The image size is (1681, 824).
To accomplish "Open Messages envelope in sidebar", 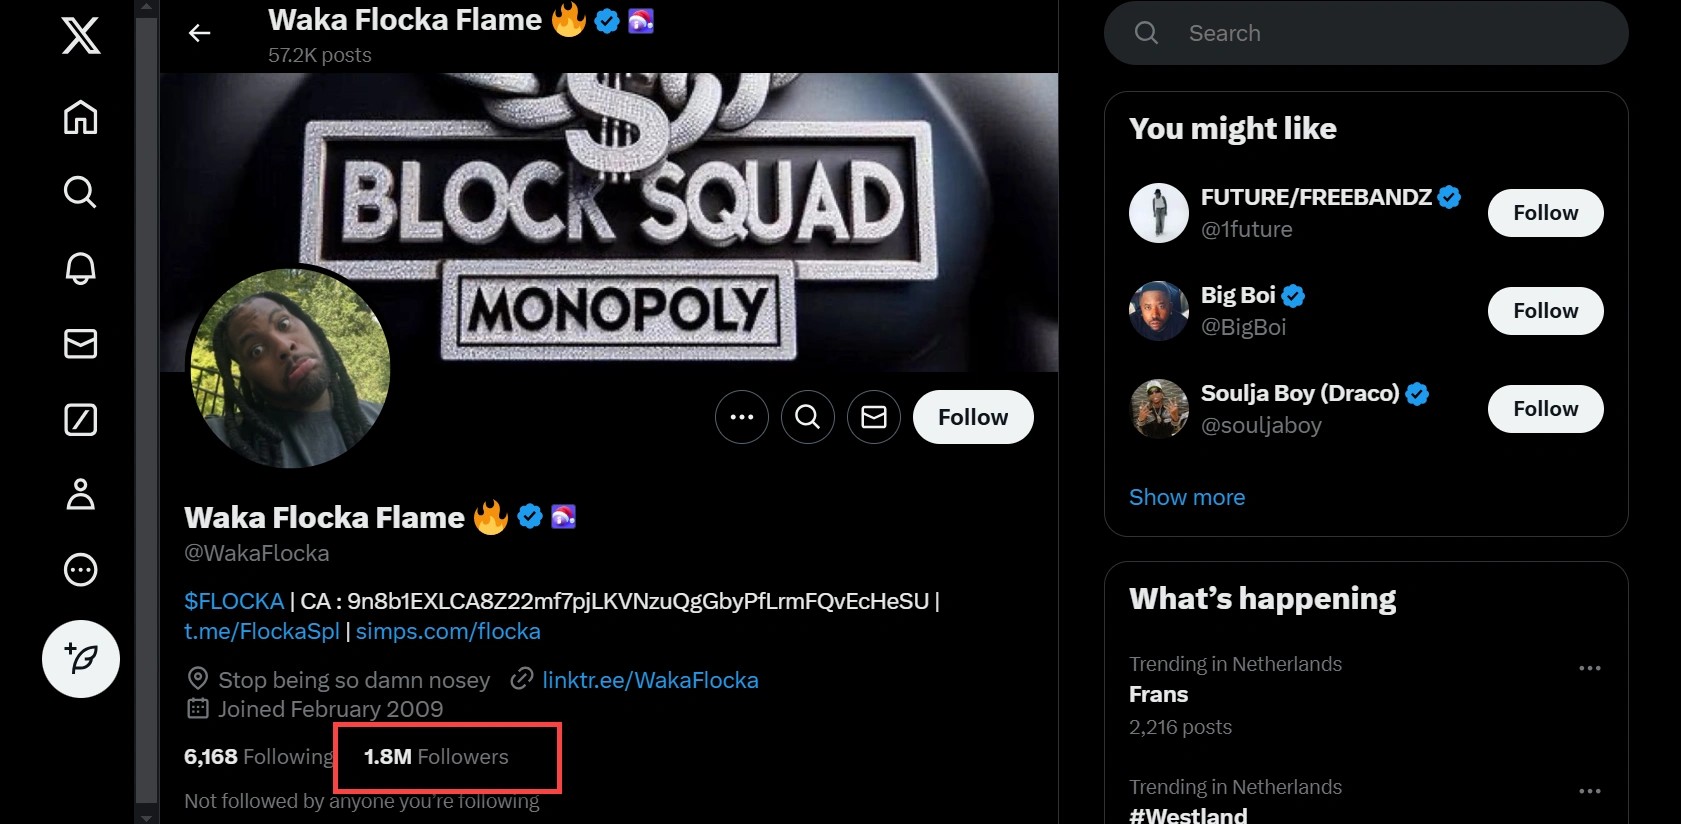I will pos(81,344).
